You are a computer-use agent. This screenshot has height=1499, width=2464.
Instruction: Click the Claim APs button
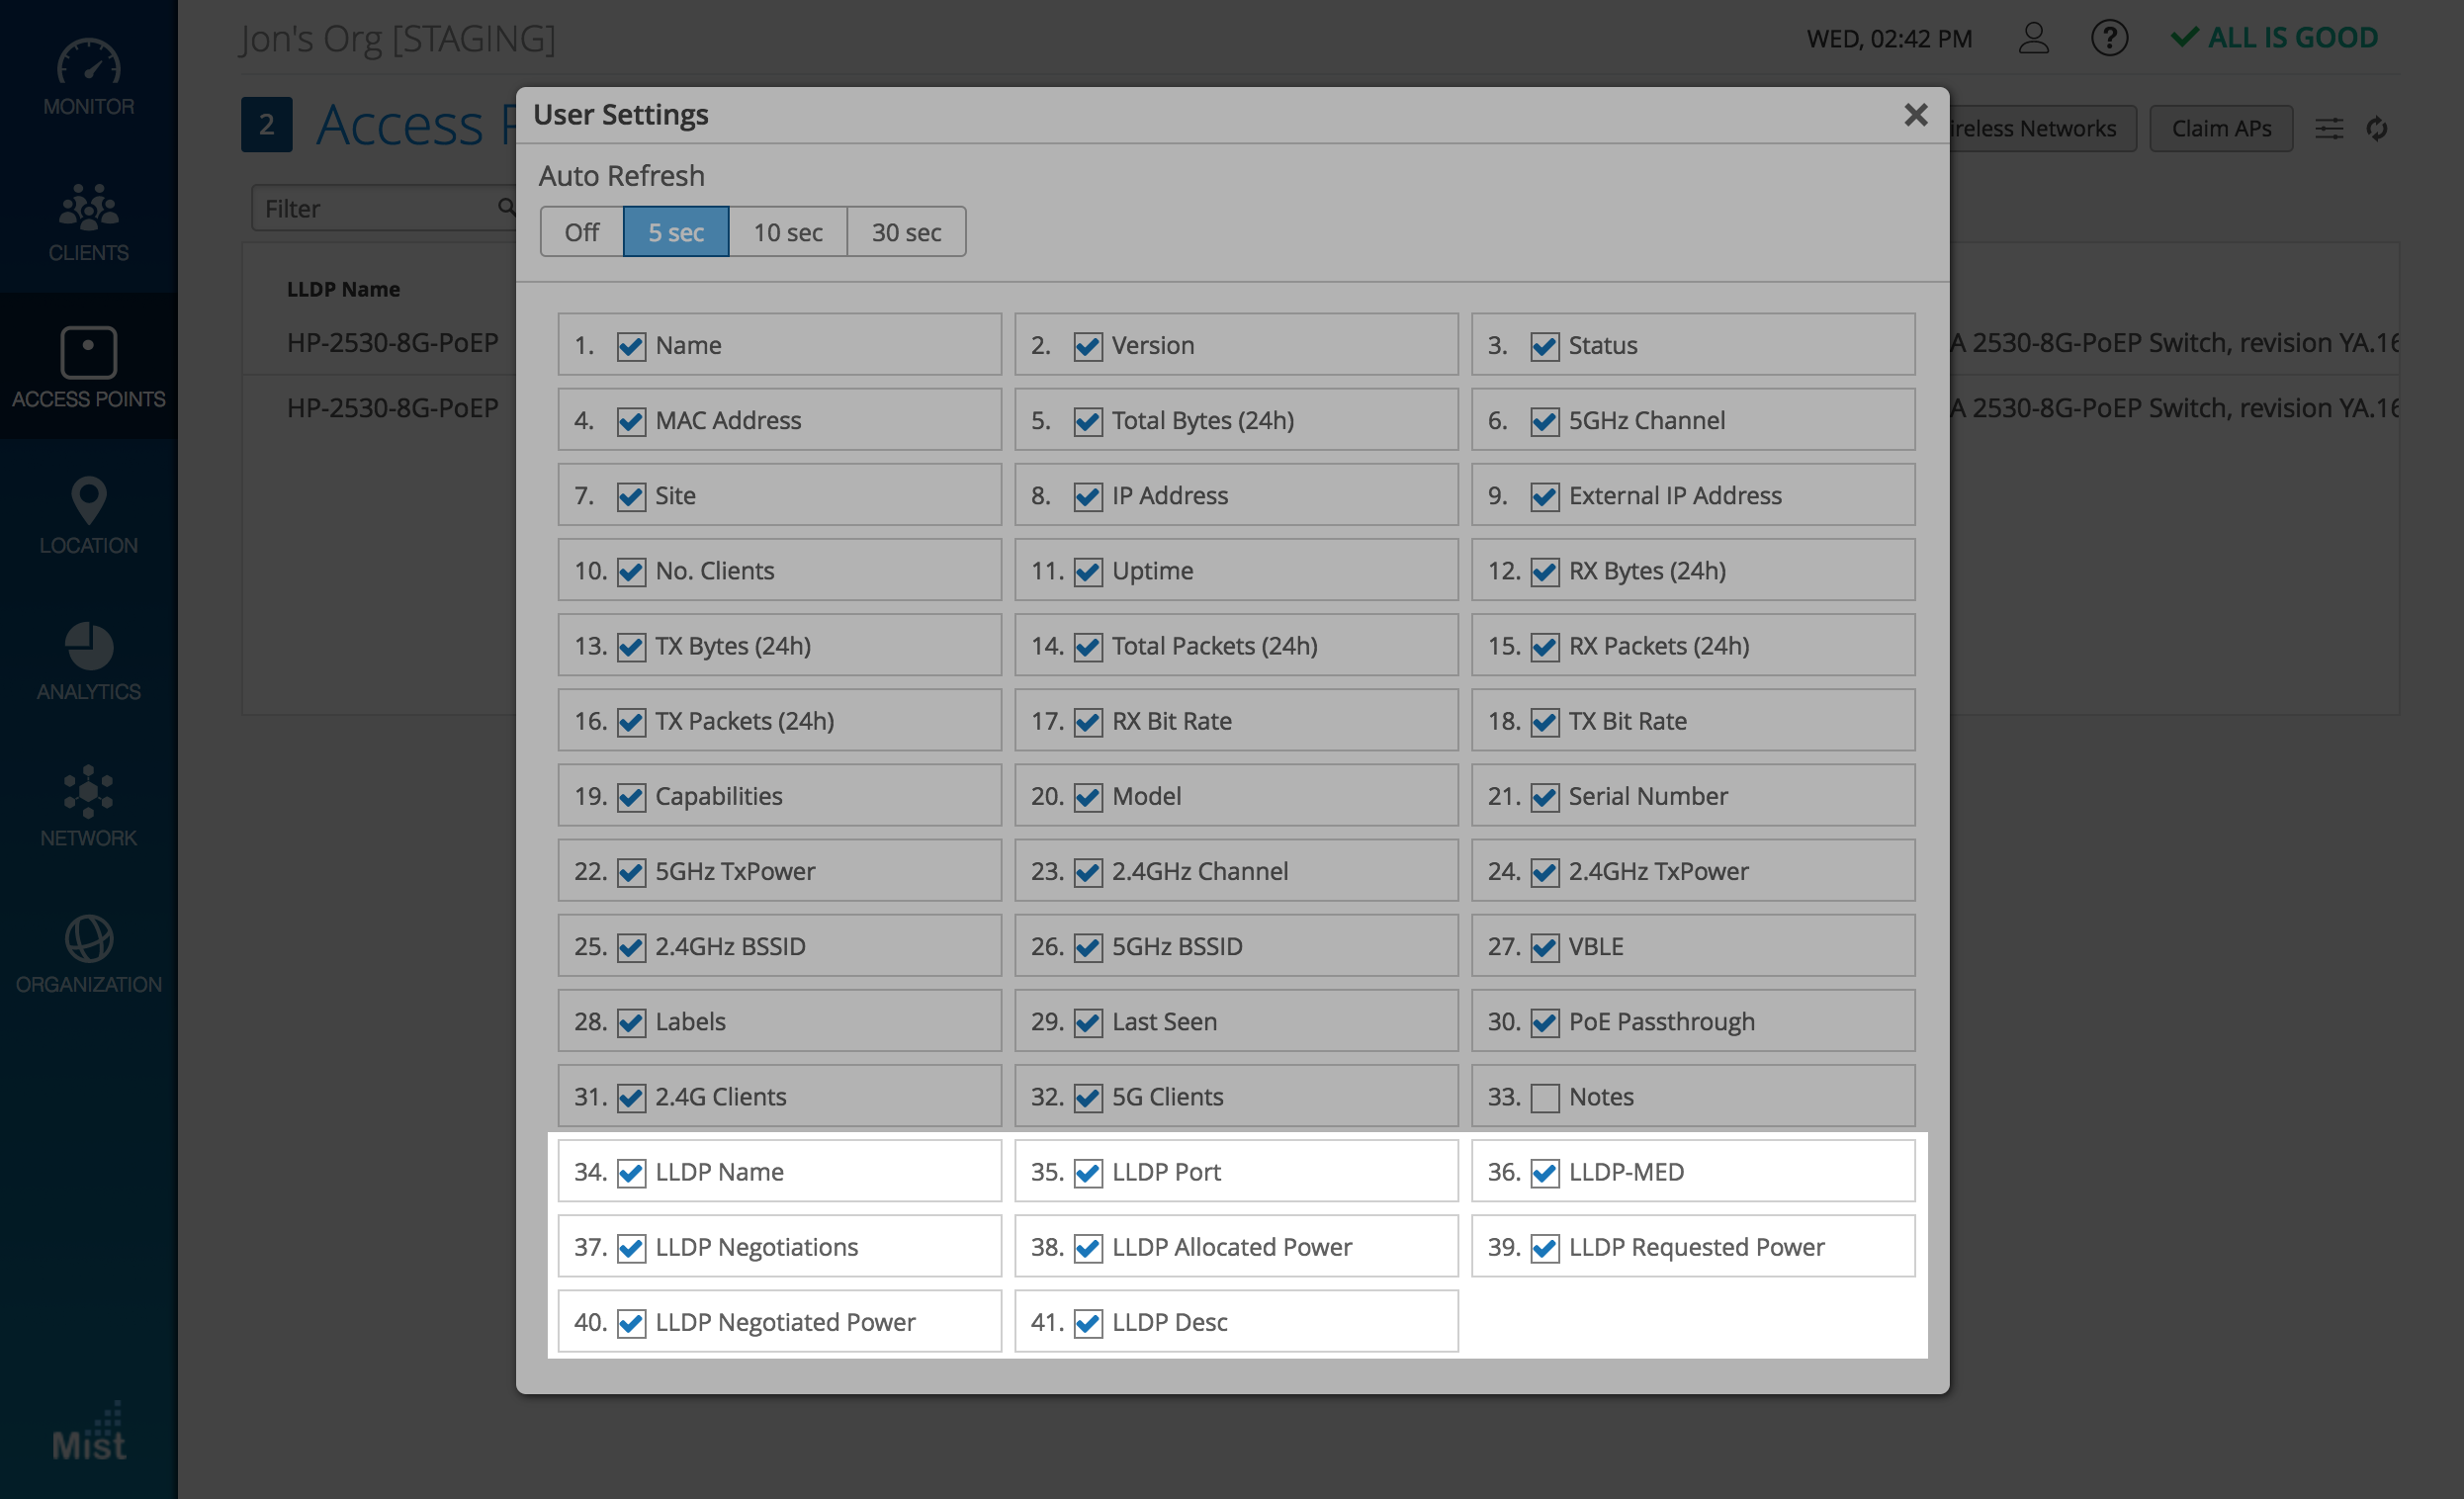[x=2220, y=128]
